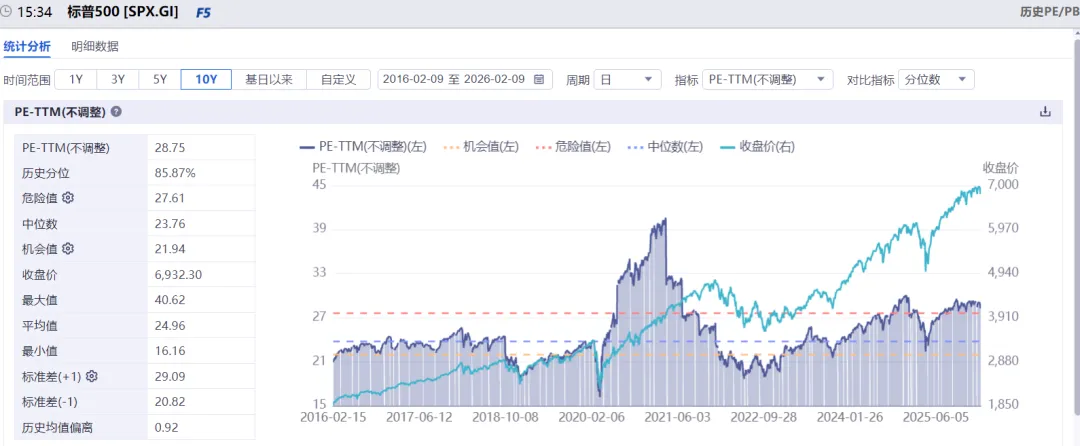Click the 标准差(+1) value 29.09
This screenshot has width=1080, height=446.
(x=171, y=376)
